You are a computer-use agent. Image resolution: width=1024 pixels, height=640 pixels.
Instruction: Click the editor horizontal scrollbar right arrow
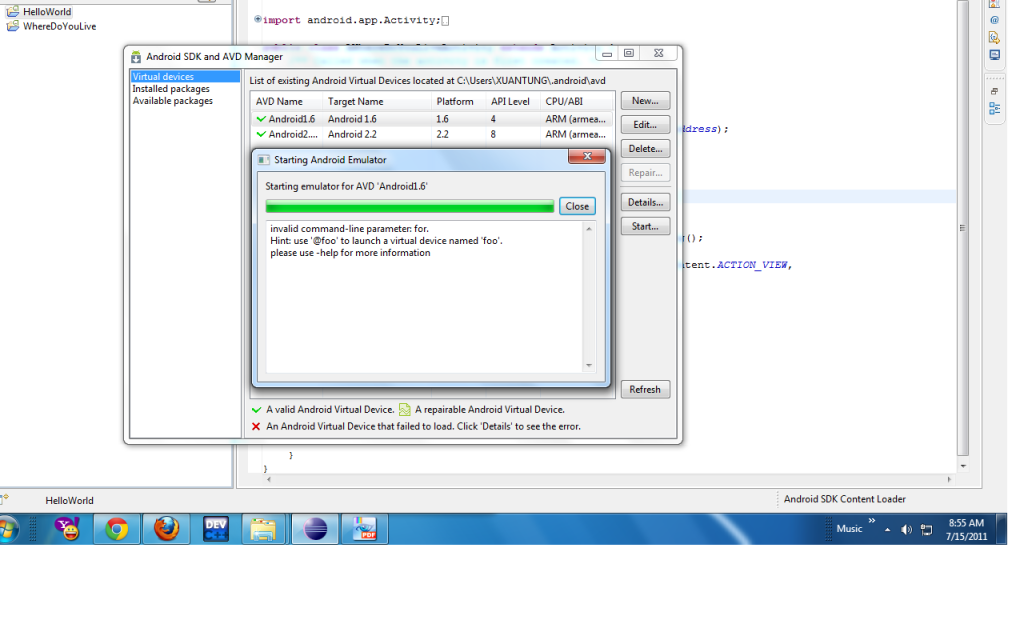pyautogui.click(x=950, y=479)
